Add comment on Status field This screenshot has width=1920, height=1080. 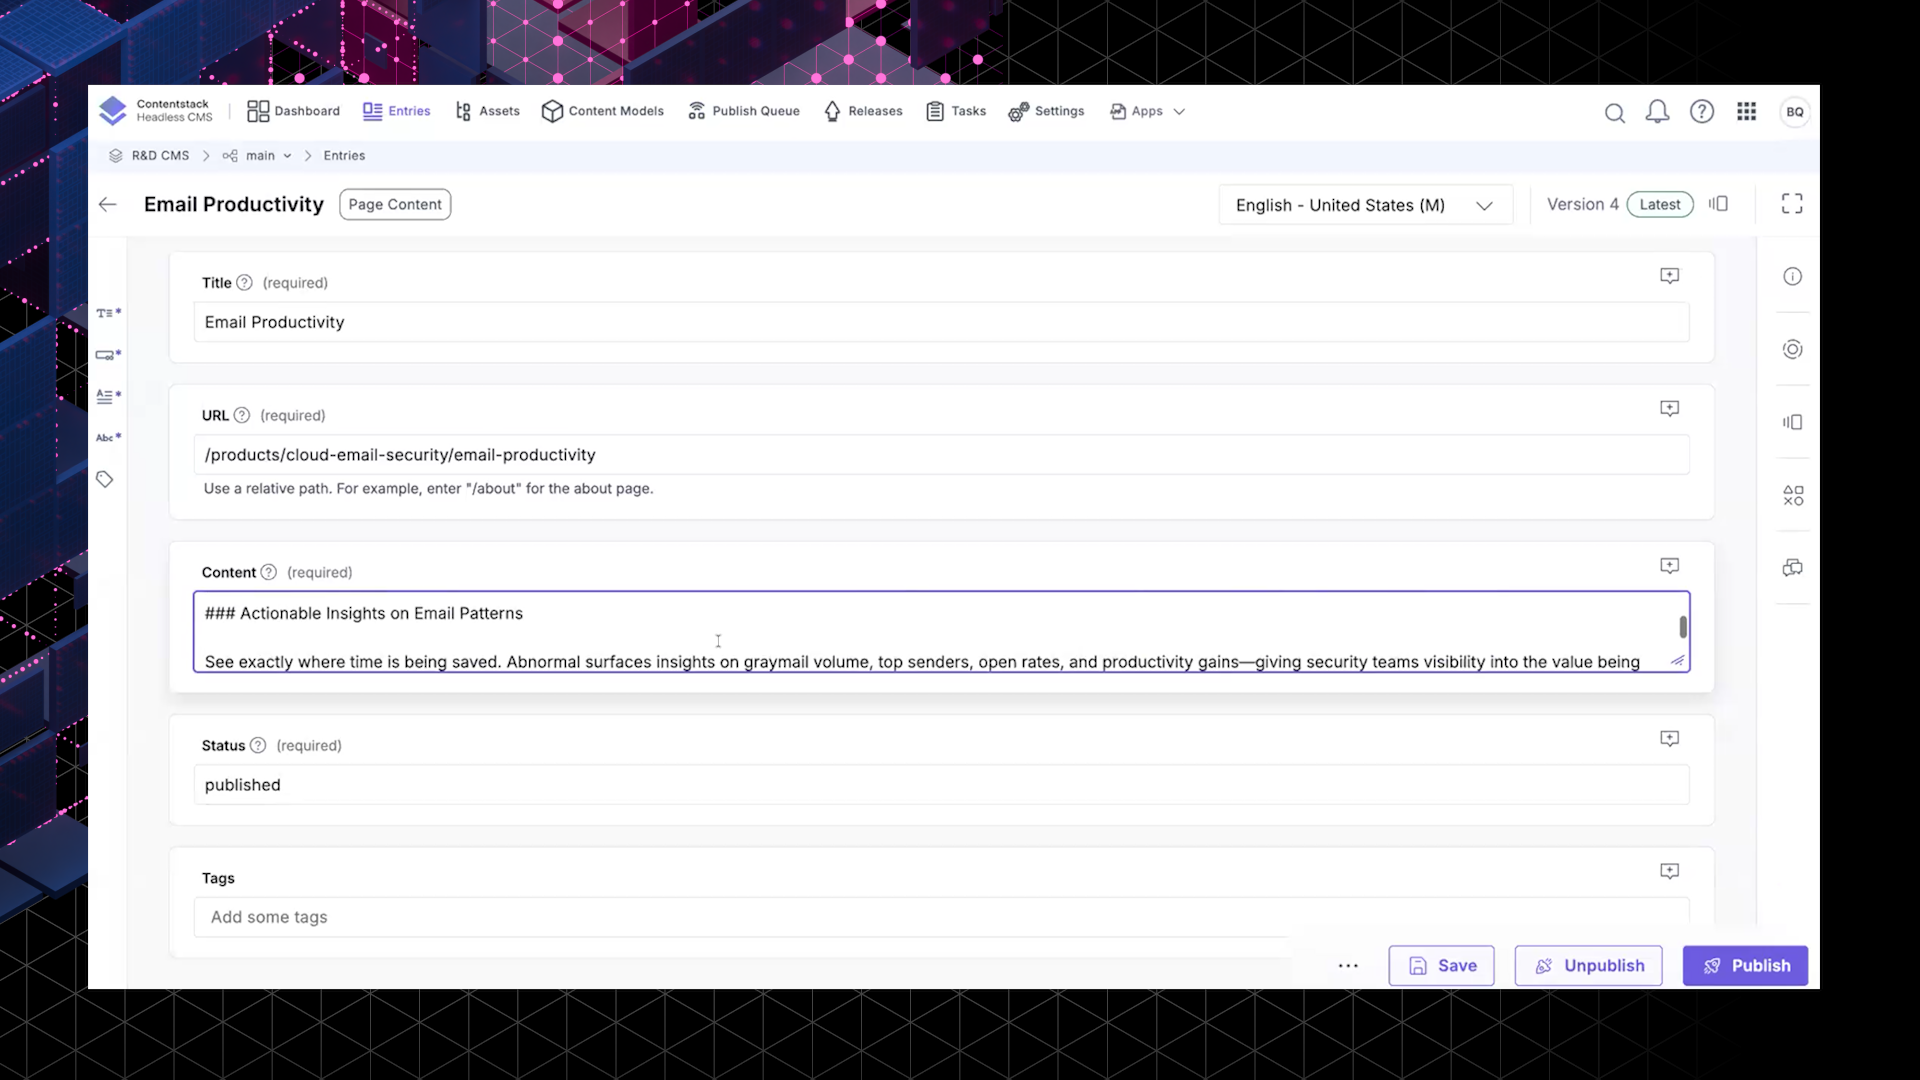pyautogui.click(x=1669, y=739)
